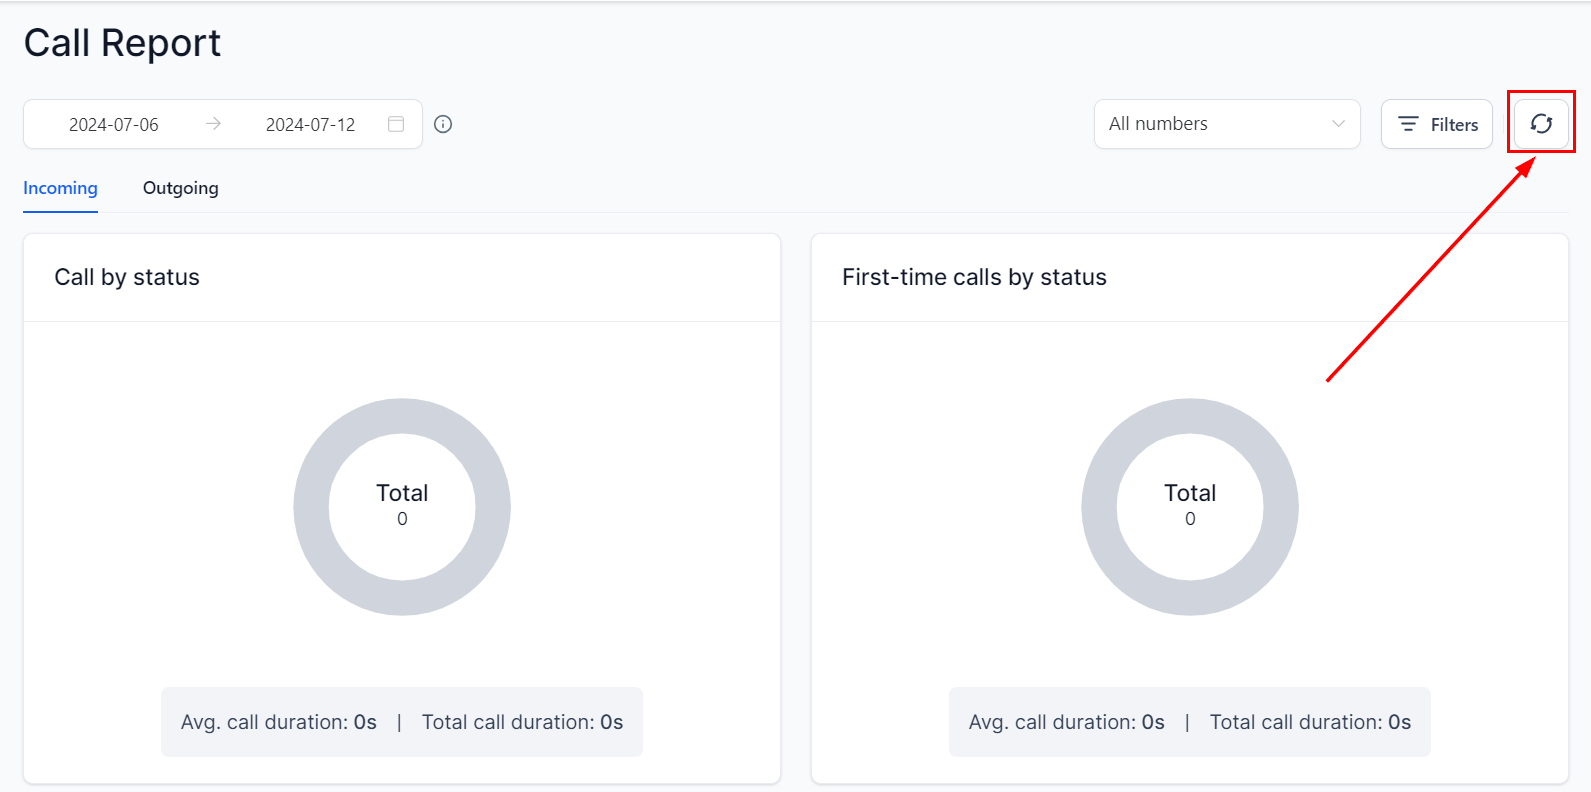Open the Filters button label
This screenshot has height=792, width=1591.
(1454, 125)
